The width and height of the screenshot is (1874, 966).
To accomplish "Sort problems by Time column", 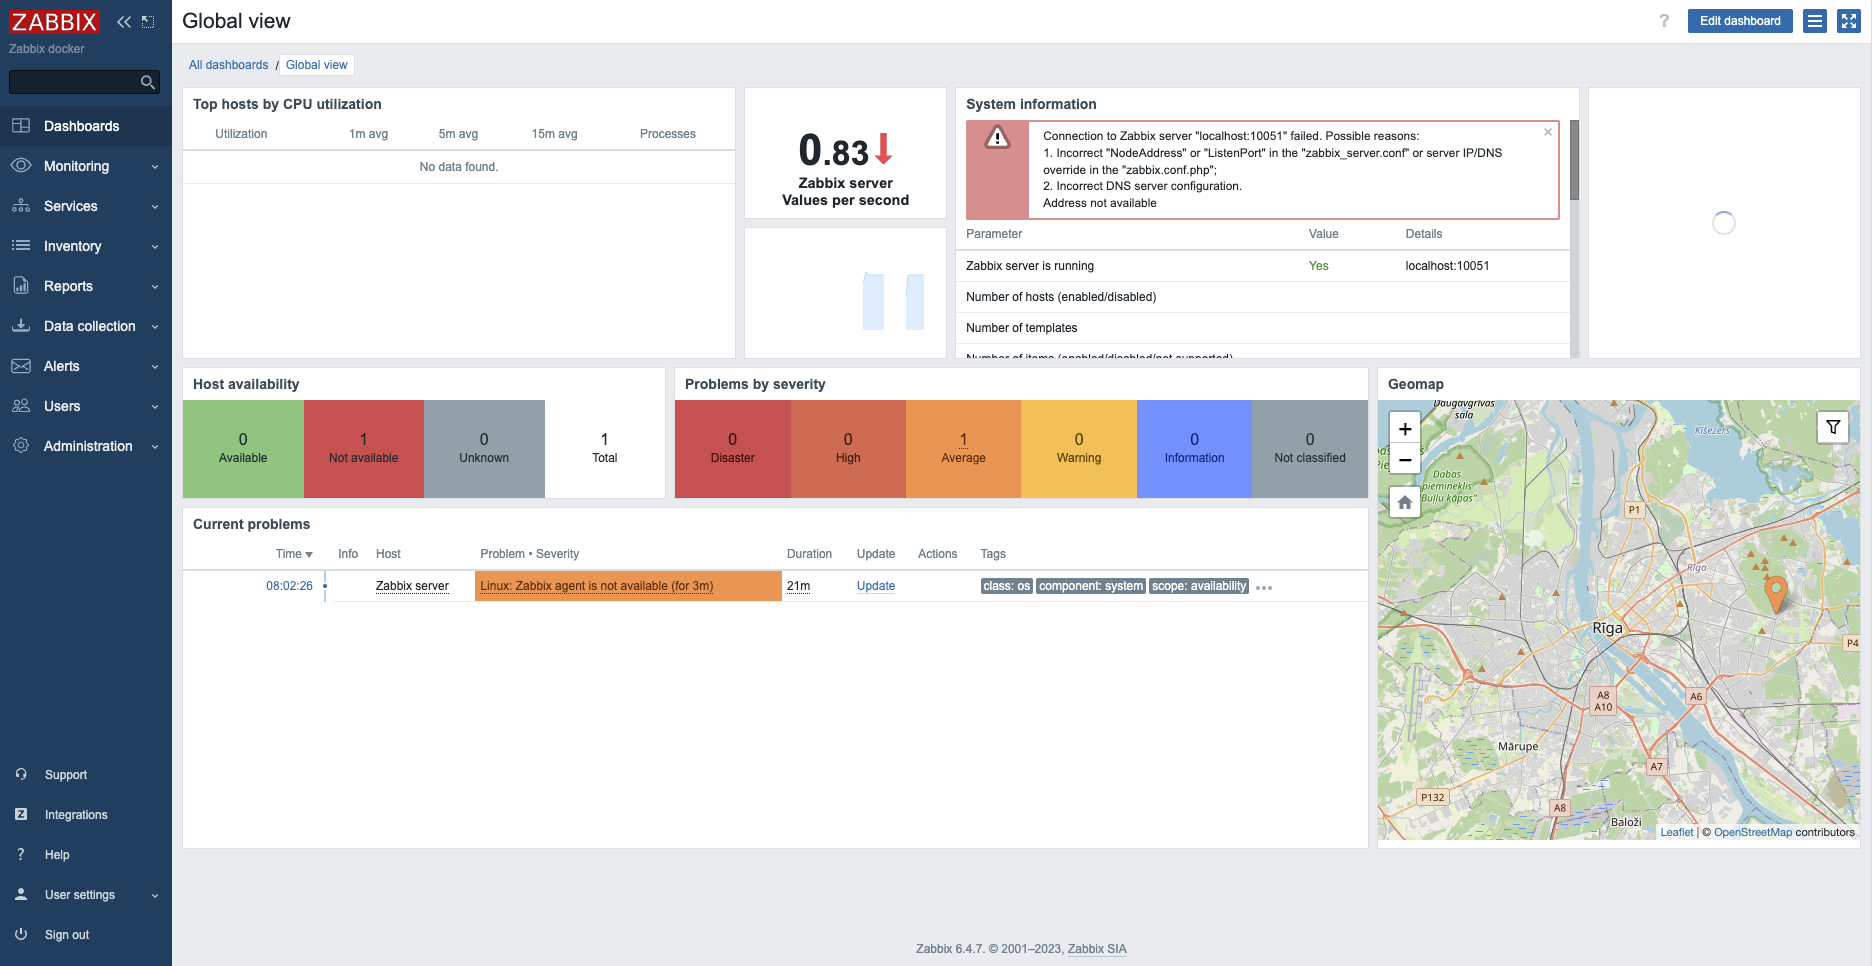I will [294, 554].
